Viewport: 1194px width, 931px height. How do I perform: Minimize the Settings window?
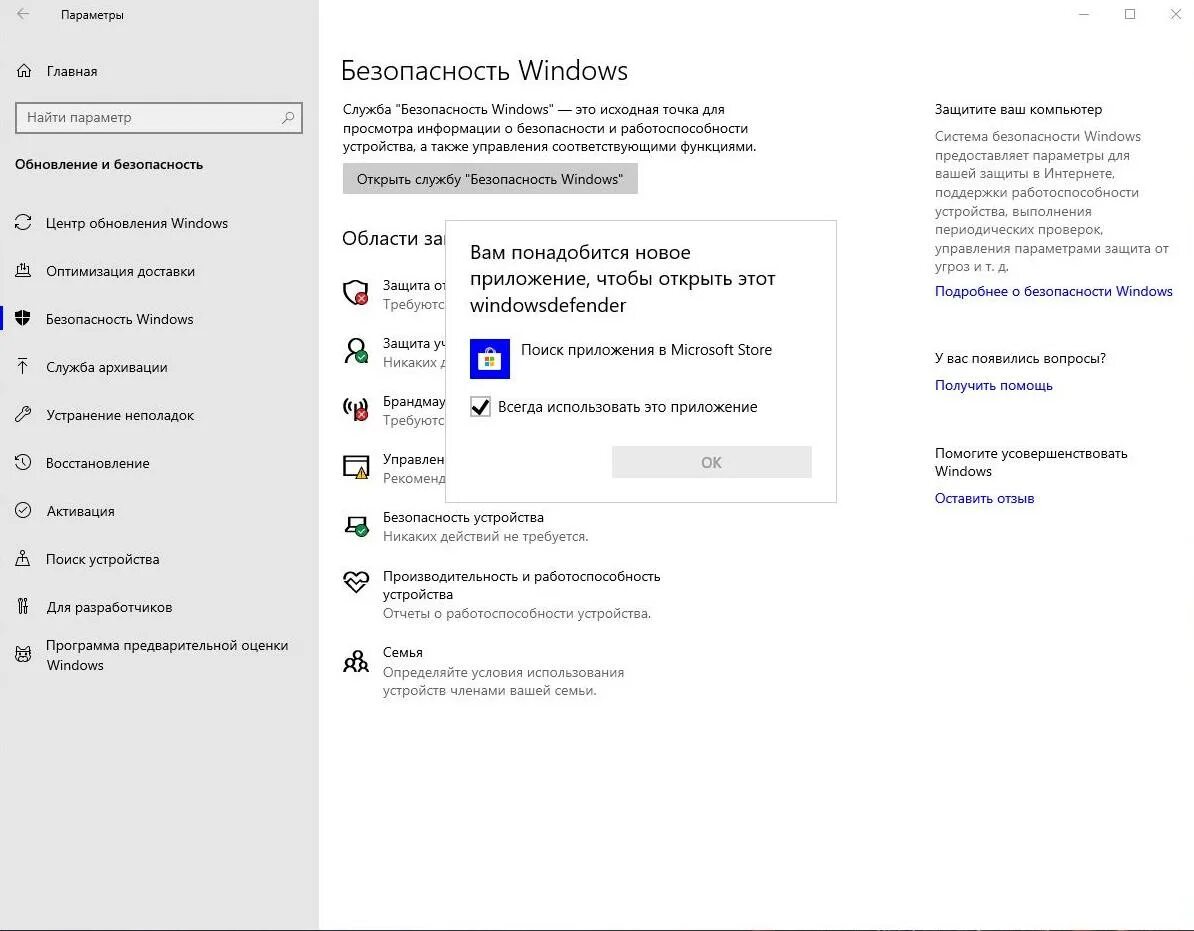coord(1084,14)
